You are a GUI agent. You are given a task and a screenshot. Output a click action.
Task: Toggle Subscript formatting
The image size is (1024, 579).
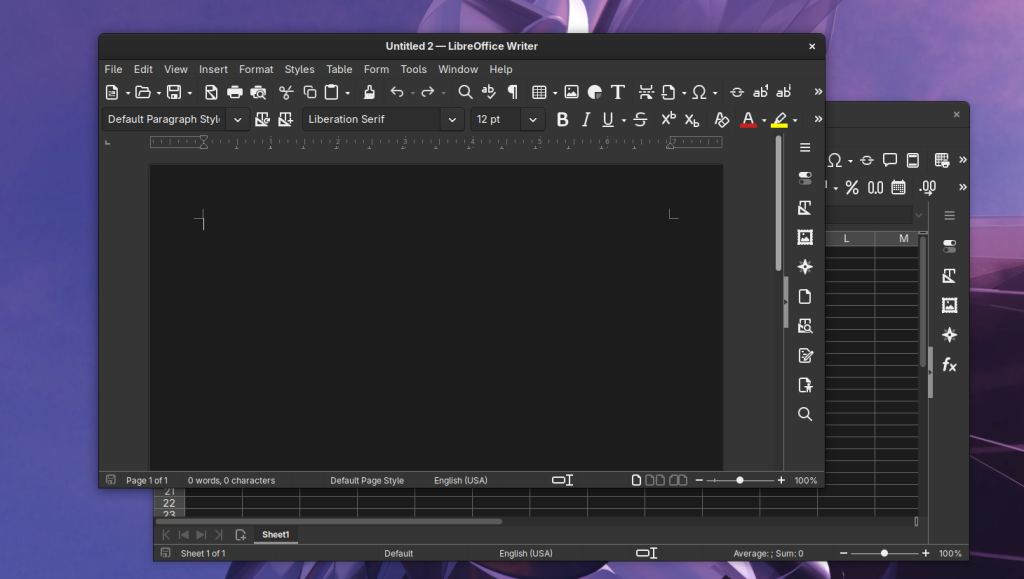[692, 119]
